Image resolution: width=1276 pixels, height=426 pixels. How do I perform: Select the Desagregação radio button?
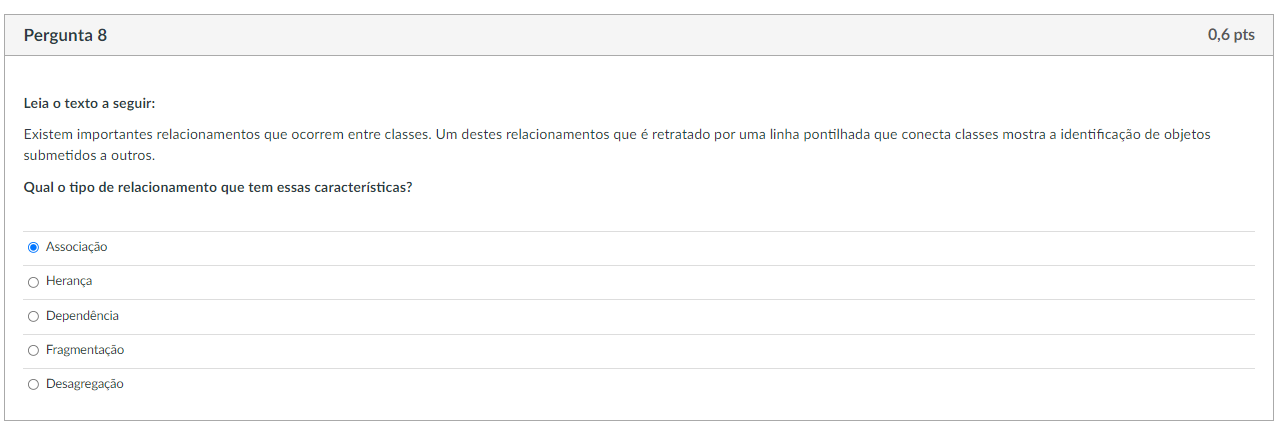[34, 384]
